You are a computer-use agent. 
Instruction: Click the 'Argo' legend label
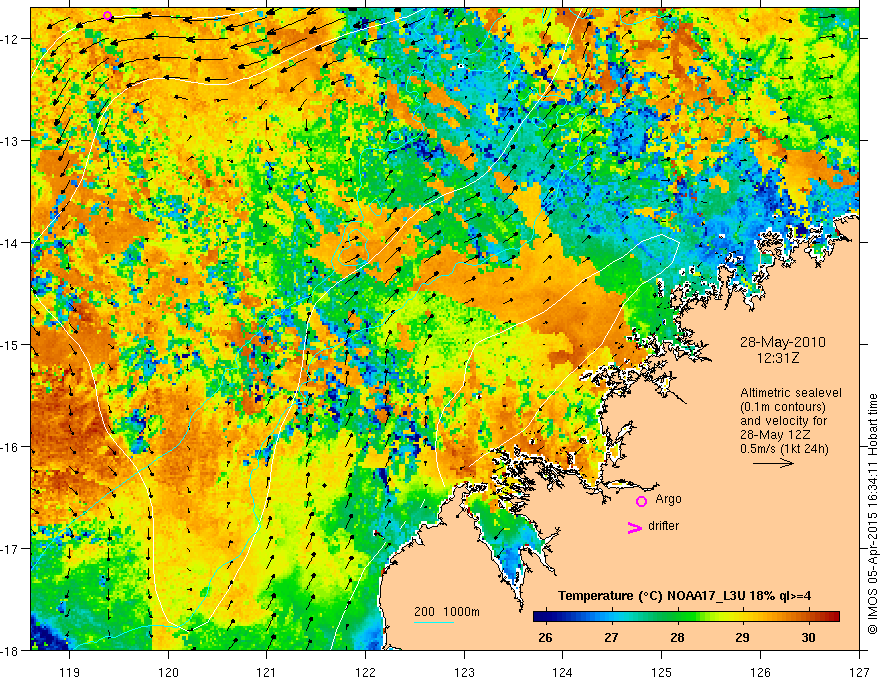(x=668, y=499)
